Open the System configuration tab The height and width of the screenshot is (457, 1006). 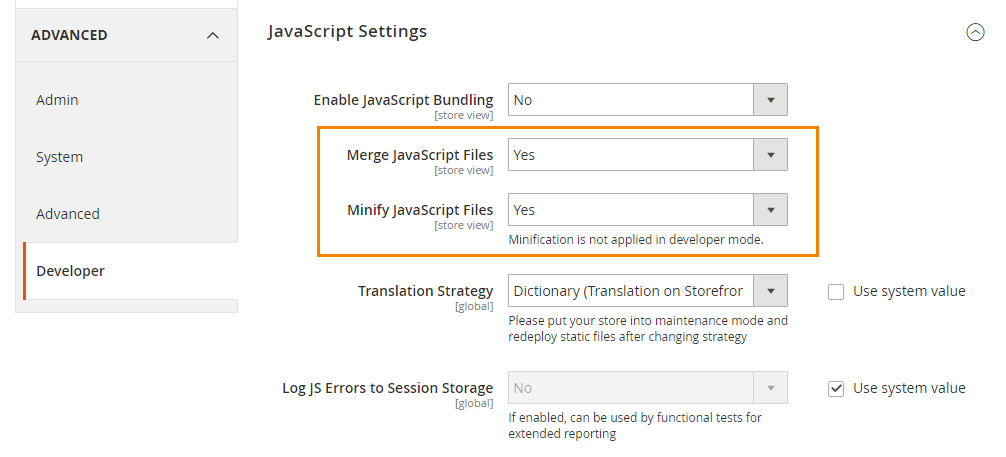tap(60, 157)
